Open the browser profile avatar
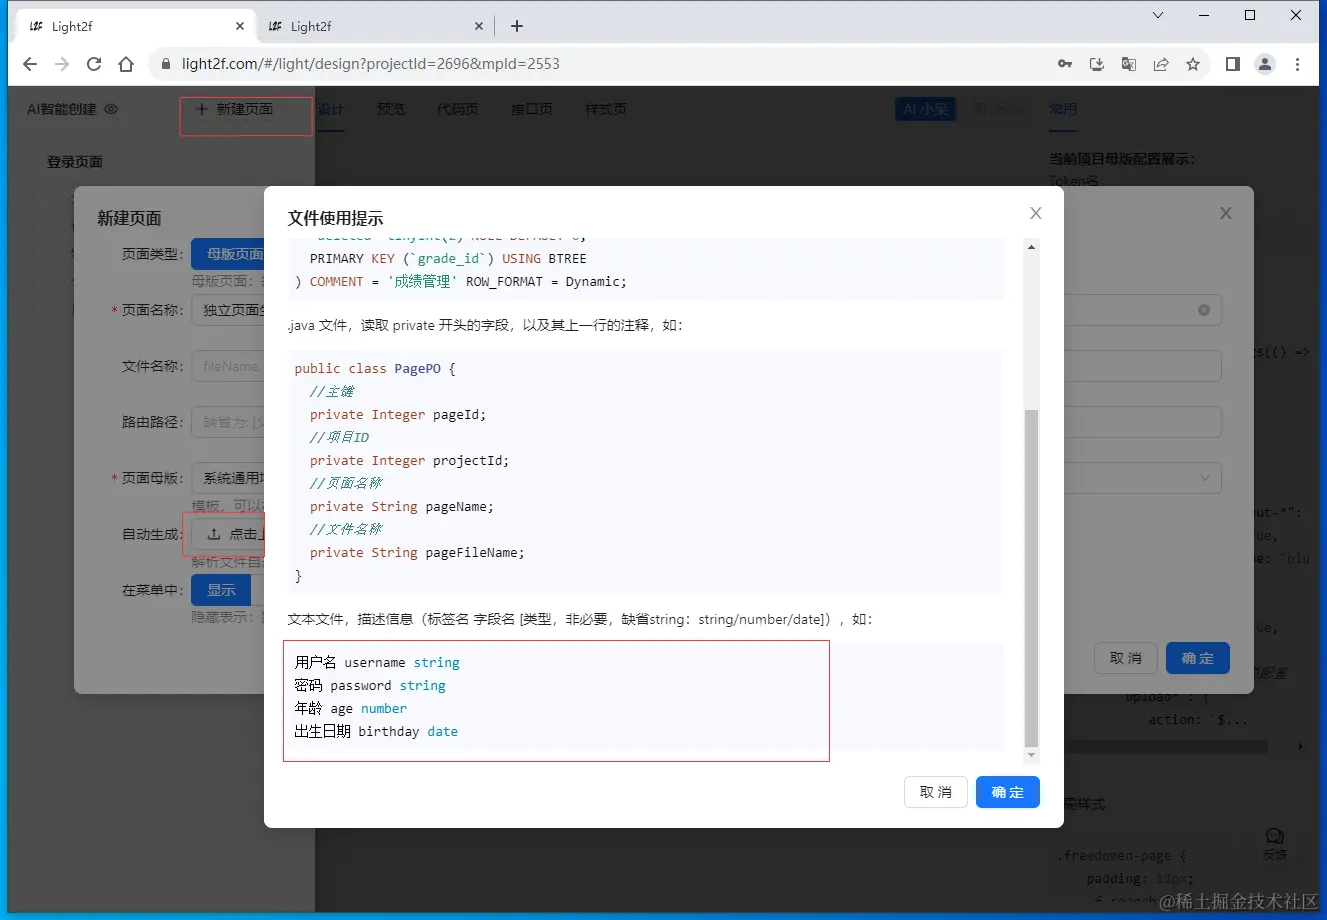The image size is (1327, 920). point(1265,64)
